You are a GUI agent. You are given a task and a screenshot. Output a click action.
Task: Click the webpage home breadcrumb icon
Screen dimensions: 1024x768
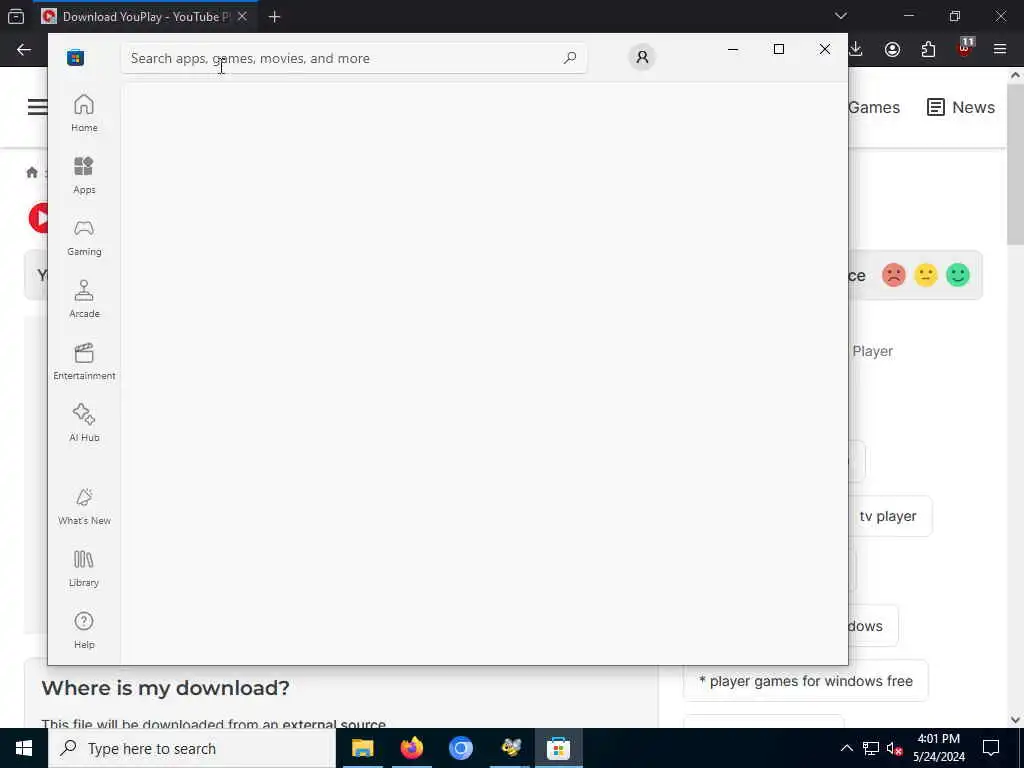[x=32, y=172]
